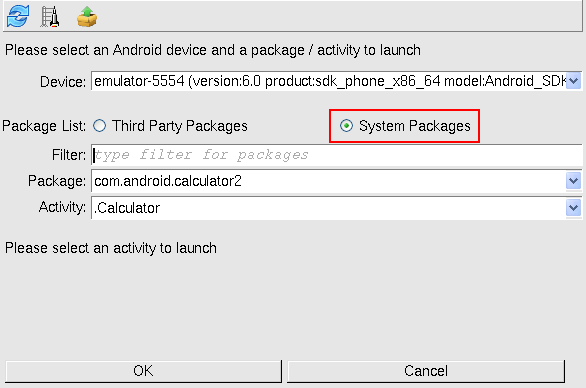Click the Filter label
This screenshot has height=388, width=586.
click(69, 155)
